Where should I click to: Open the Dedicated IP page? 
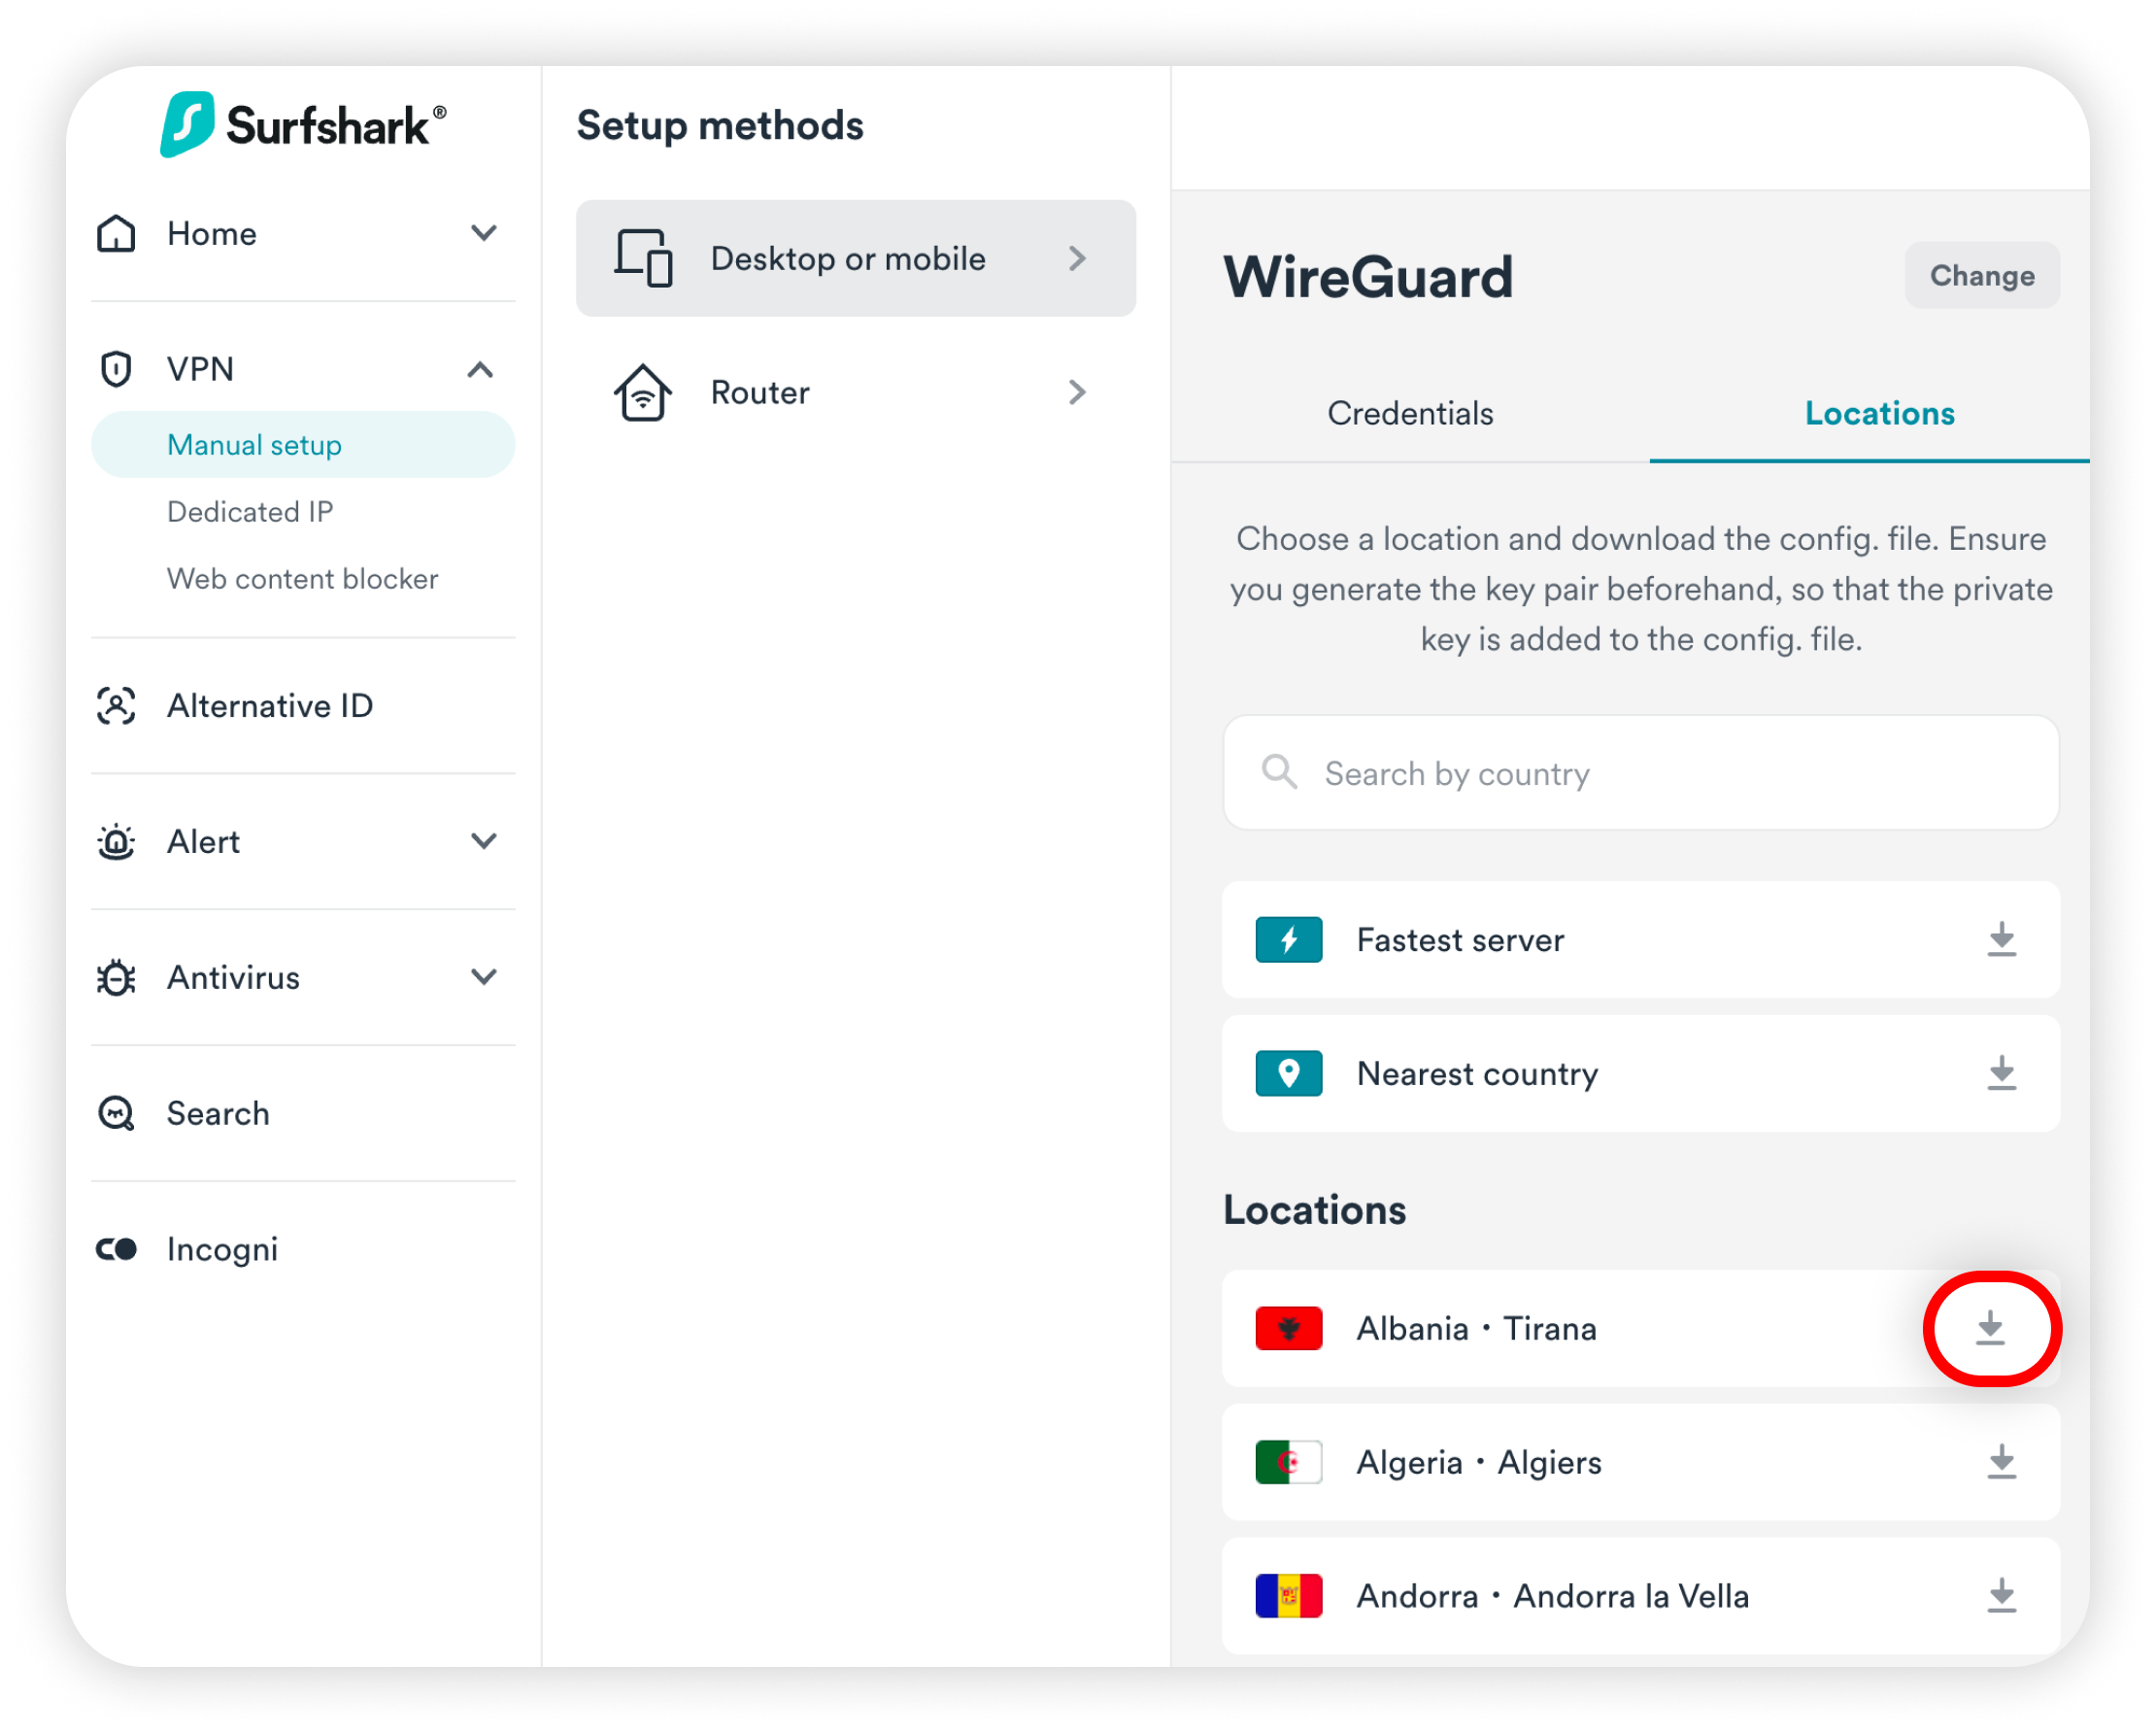click(x=250, y=512)
